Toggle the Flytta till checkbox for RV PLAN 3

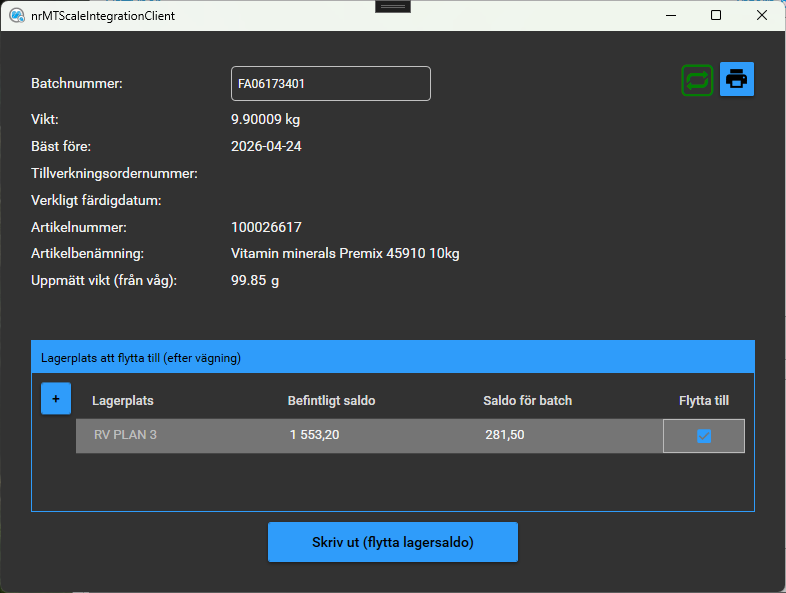point(704,436)
